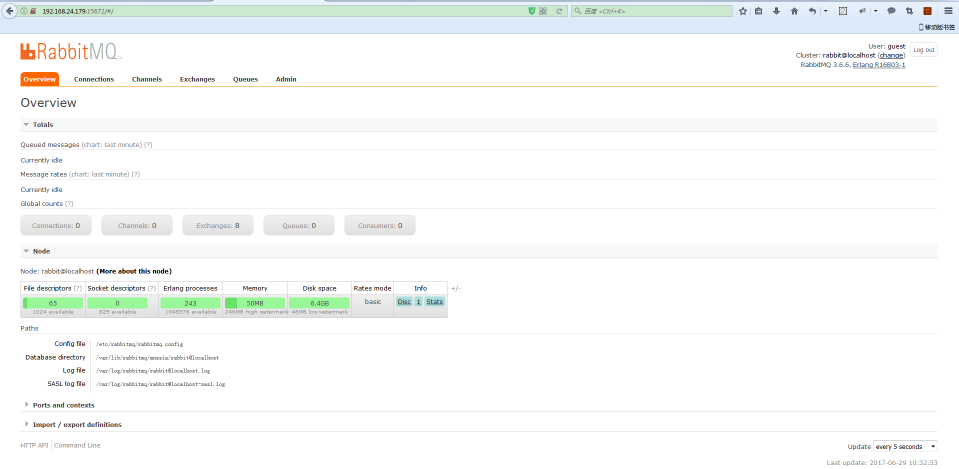The image size is (959, 469).
Task: Open the browser hamburger menu
Action: [948, 11]
